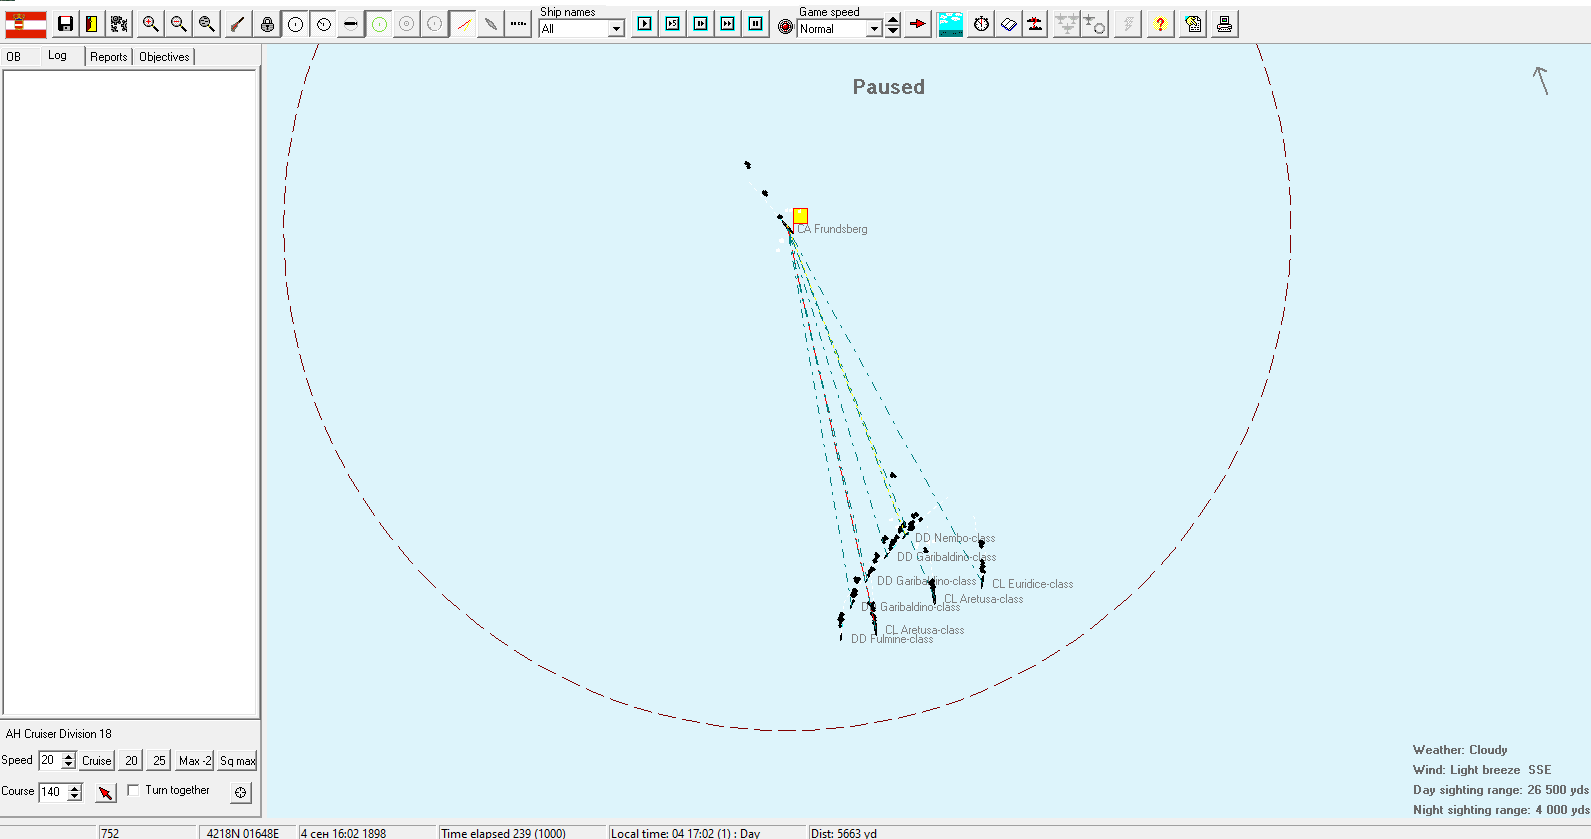The width and height of the screenshot is (1591, 839).
Task: Click the printer icon
Action: click(1224, 24)
